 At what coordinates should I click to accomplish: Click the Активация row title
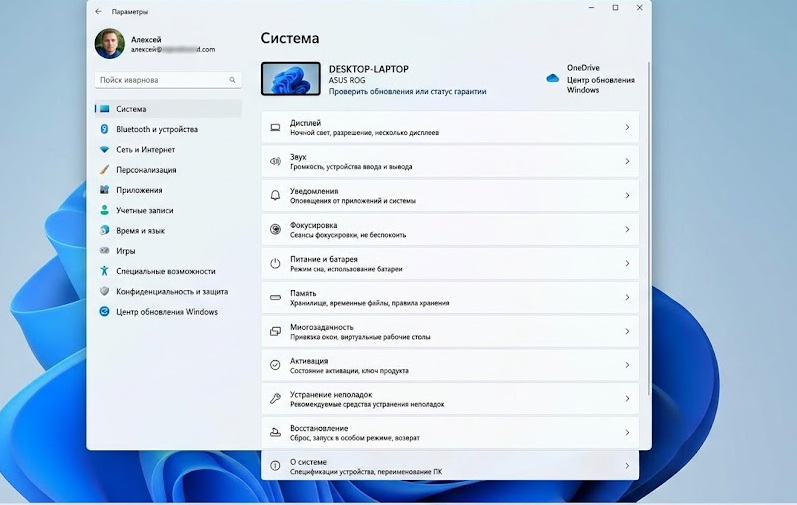pos(309,361)
